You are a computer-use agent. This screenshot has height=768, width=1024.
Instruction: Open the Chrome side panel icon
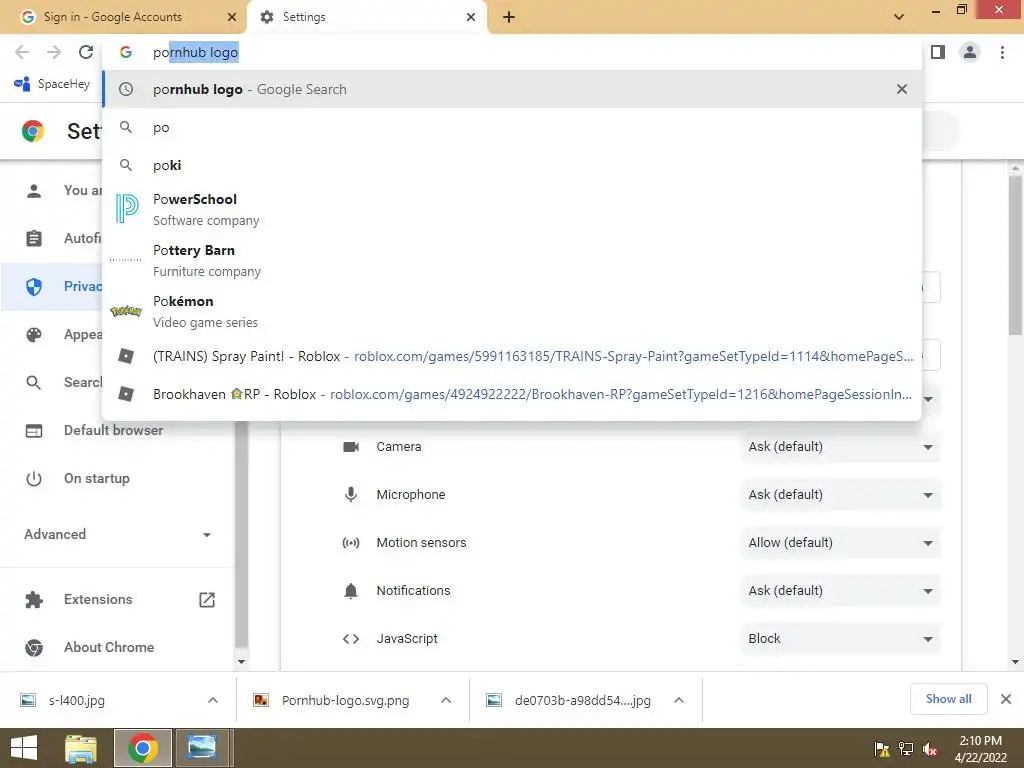click(x=938, y=52)
